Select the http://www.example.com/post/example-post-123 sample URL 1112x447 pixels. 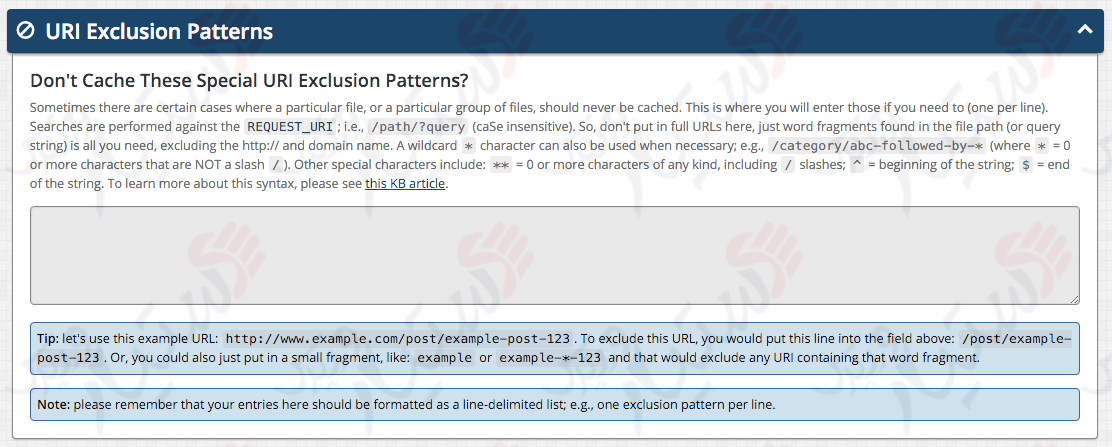coord(399,338)
